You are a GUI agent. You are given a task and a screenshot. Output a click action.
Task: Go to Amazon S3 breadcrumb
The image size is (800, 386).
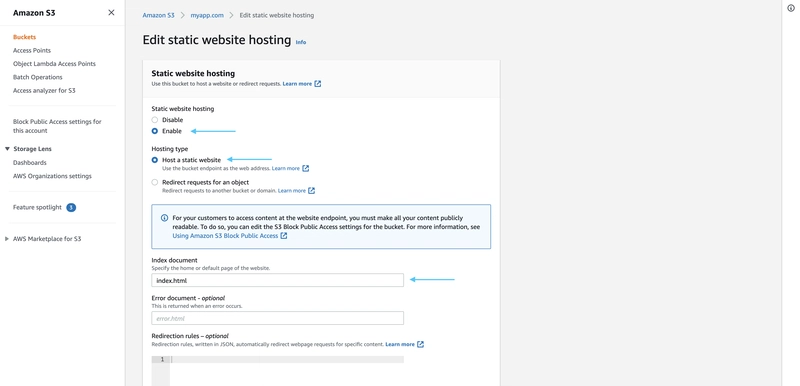pos(158,15)
